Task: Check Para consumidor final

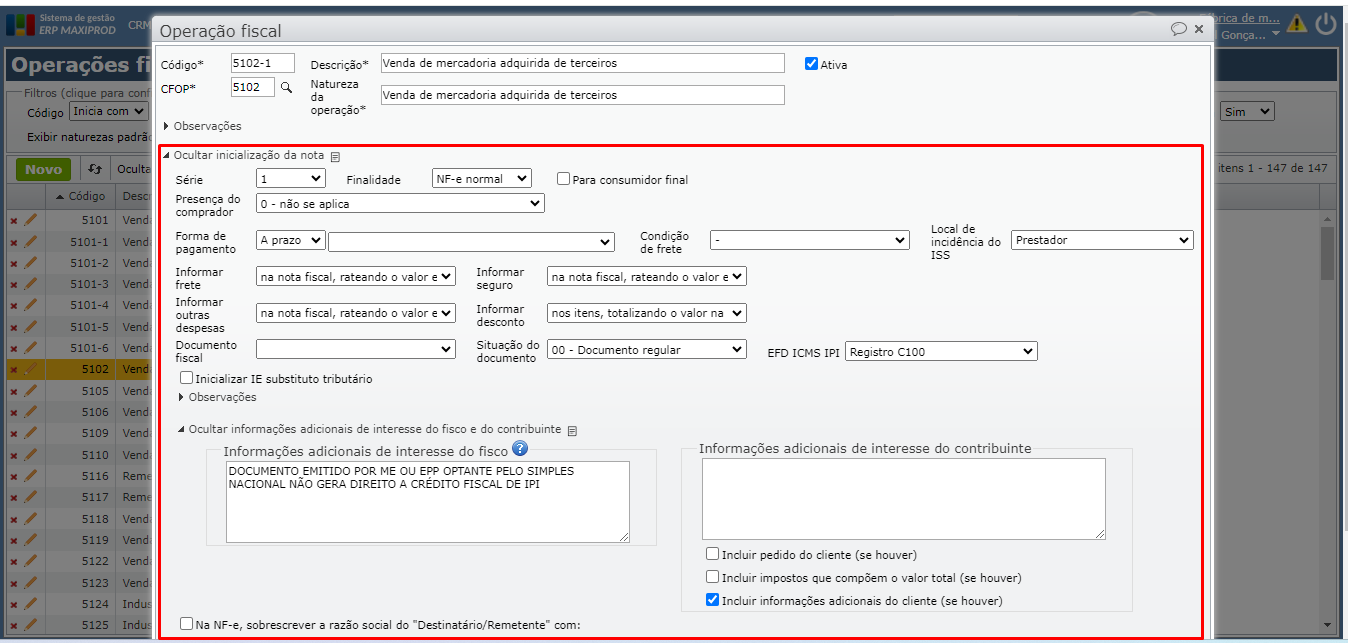Action: point(564,179)
